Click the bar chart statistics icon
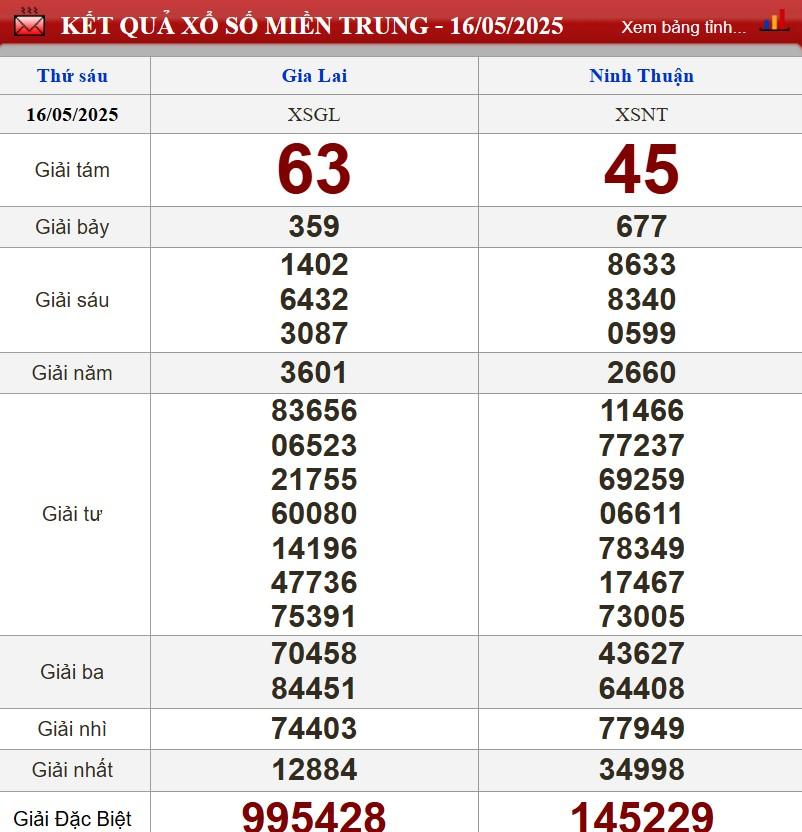 click(774, 22)
